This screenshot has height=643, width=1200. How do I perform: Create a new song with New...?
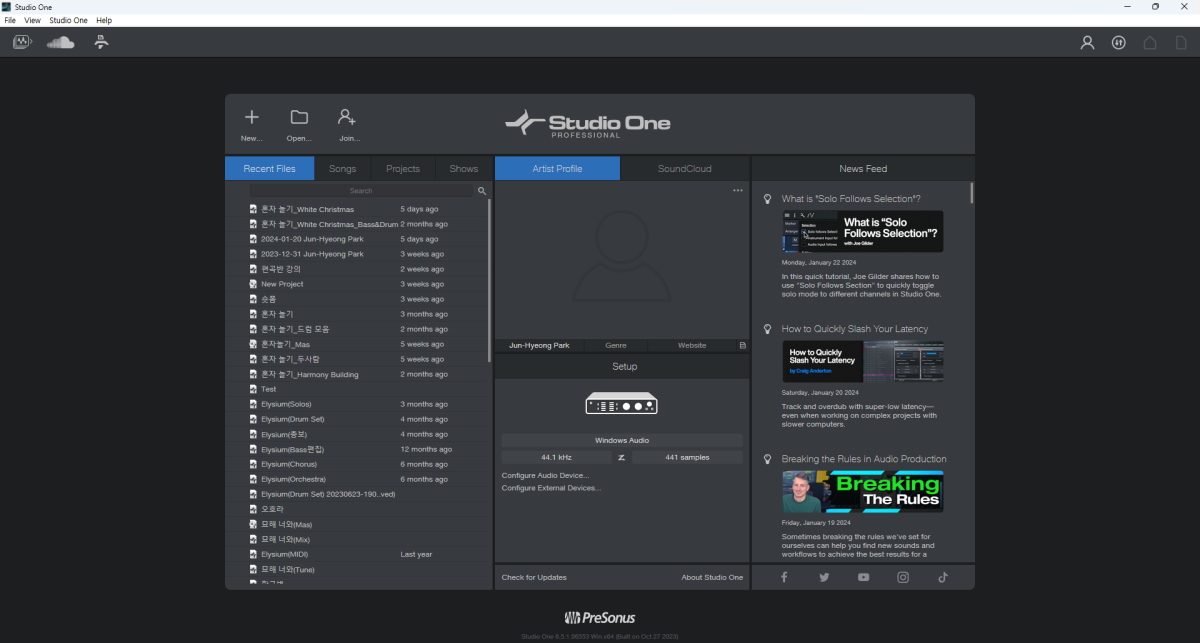[x=252, y=125]
